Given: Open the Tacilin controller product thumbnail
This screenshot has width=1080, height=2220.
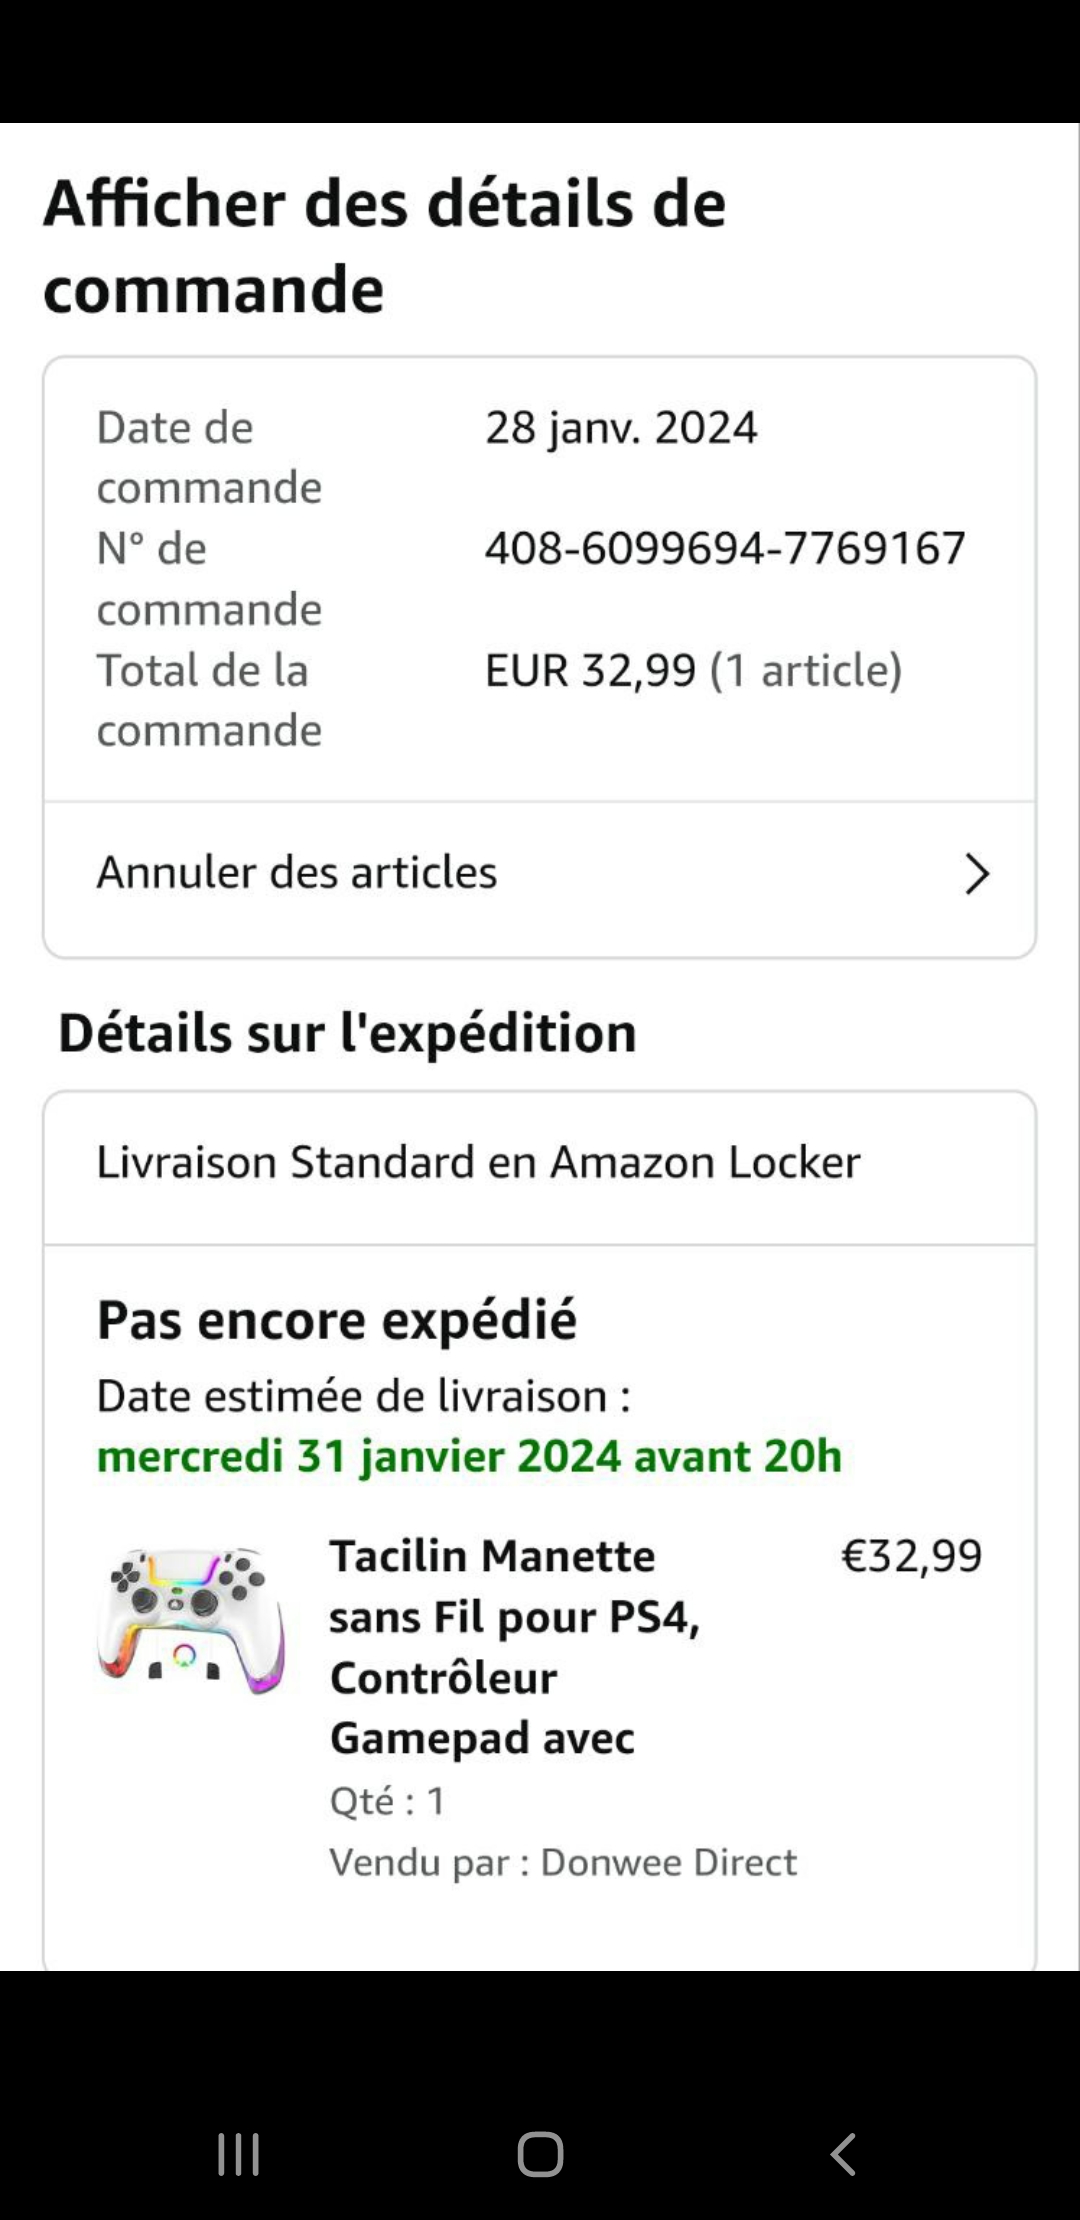Looking at the screenshot, I should pyautogui.click(x=191, y=1621).
